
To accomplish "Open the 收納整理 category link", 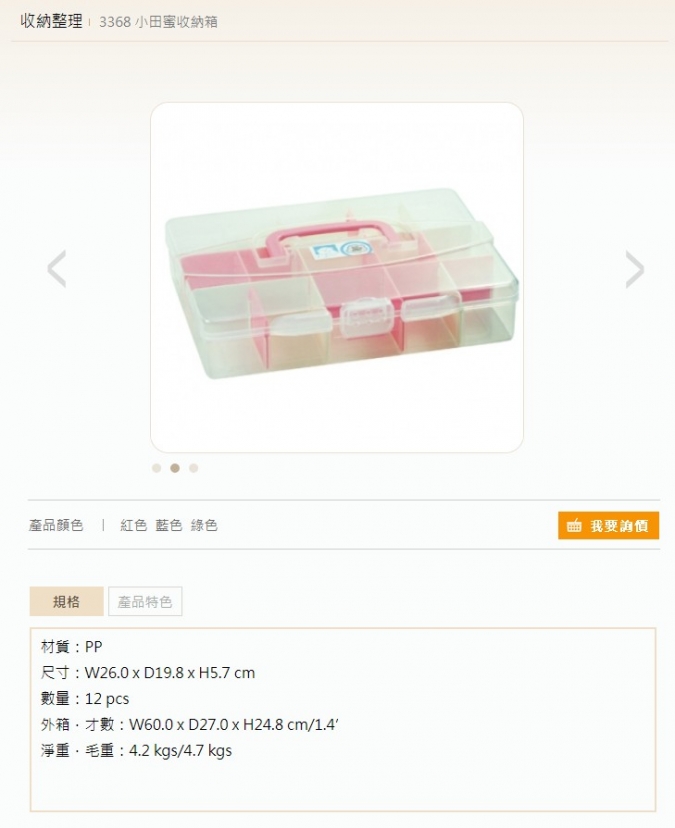I will pos(51,21).
